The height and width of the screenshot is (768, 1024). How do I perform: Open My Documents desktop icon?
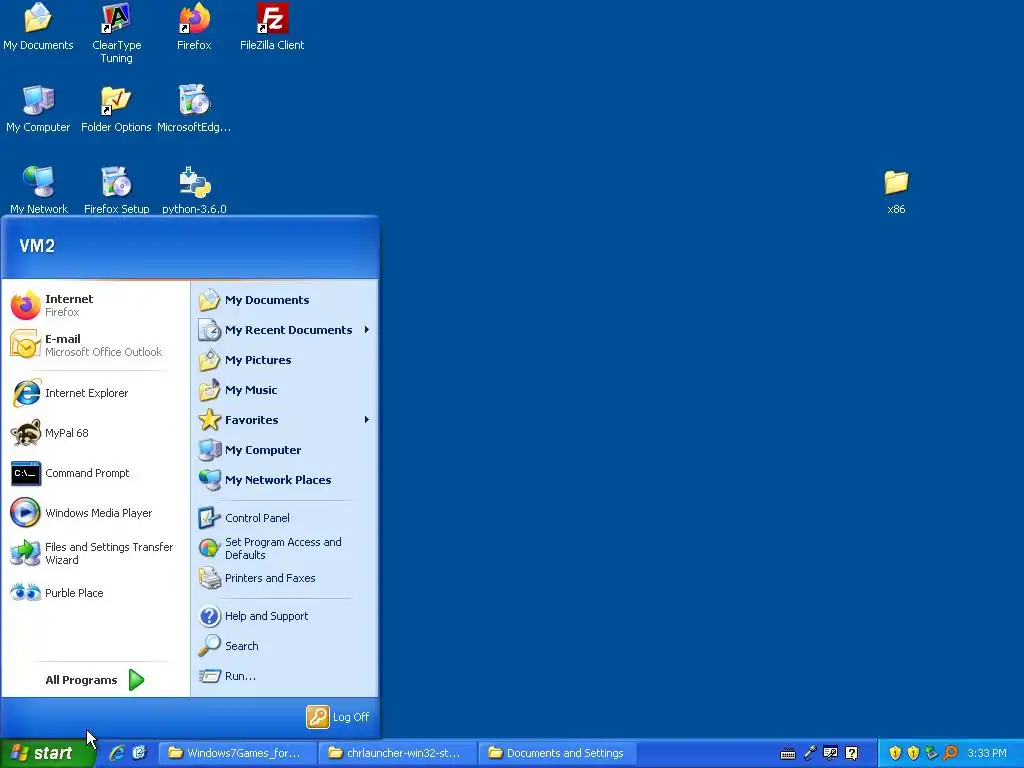(38, 27)
